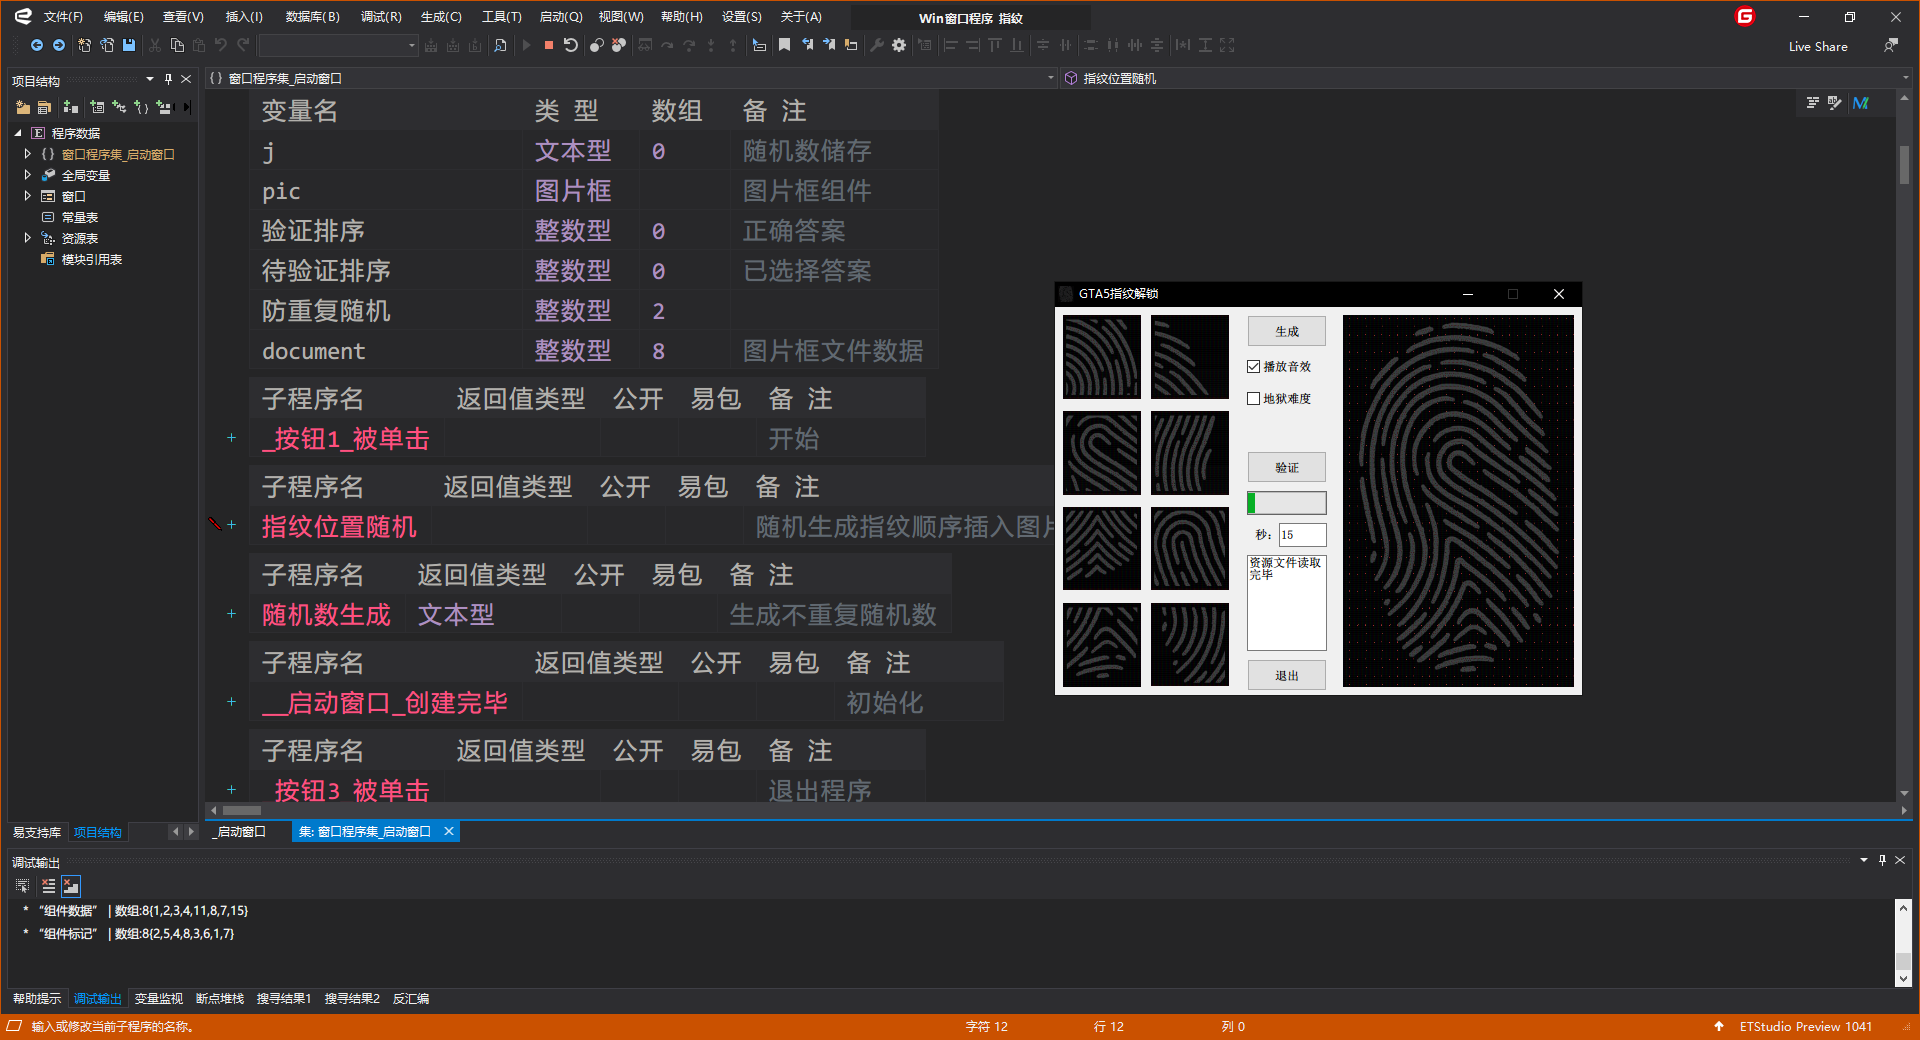Click the ETStudio logo icon in the title bar
Image resolution: width=1920 pixels, height=1040 pixels.
point(23,16)
